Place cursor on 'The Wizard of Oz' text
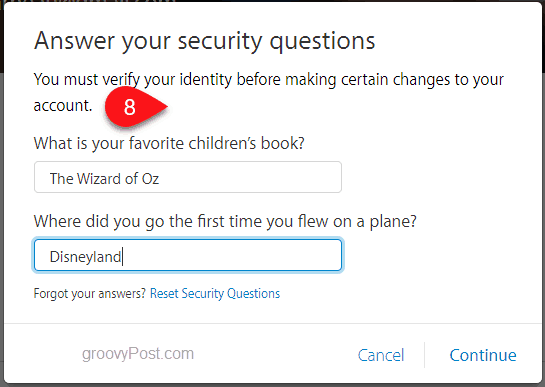This screenshot has width=545, height=387. [x=104, y=179]
